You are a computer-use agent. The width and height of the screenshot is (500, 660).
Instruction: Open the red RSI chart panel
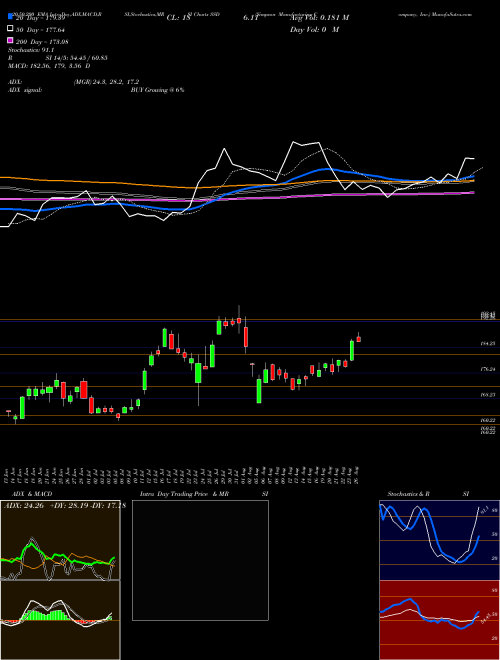[x=439, y=620]
